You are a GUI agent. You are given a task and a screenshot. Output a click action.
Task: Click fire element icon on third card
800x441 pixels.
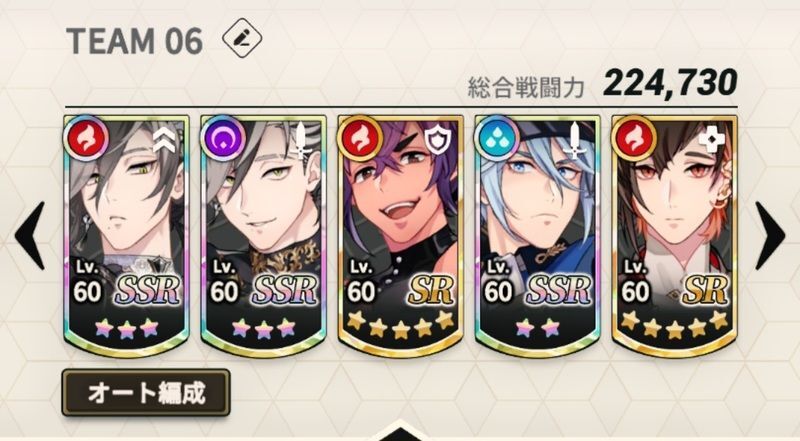[360, 138]
